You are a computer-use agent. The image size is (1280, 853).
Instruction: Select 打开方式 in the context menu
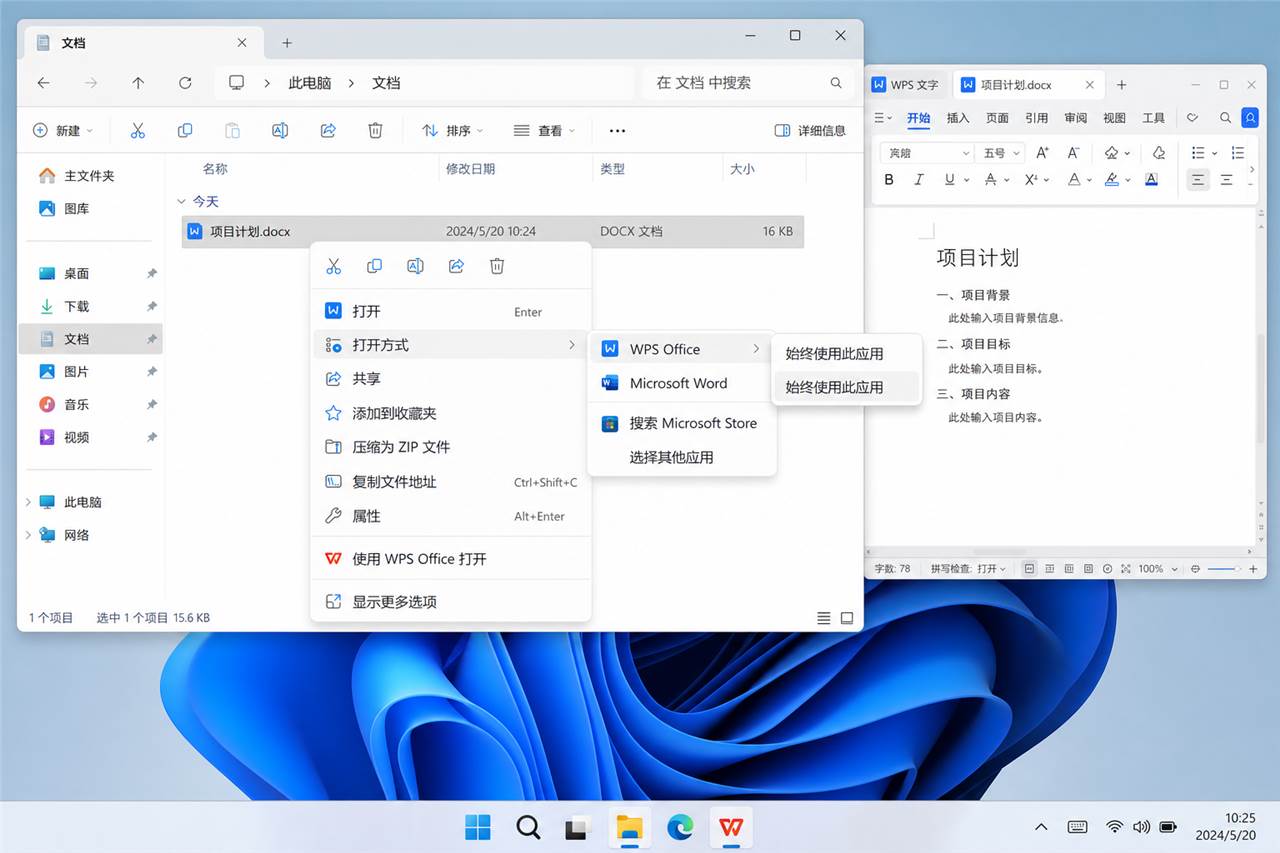click(x=451, y=345)
